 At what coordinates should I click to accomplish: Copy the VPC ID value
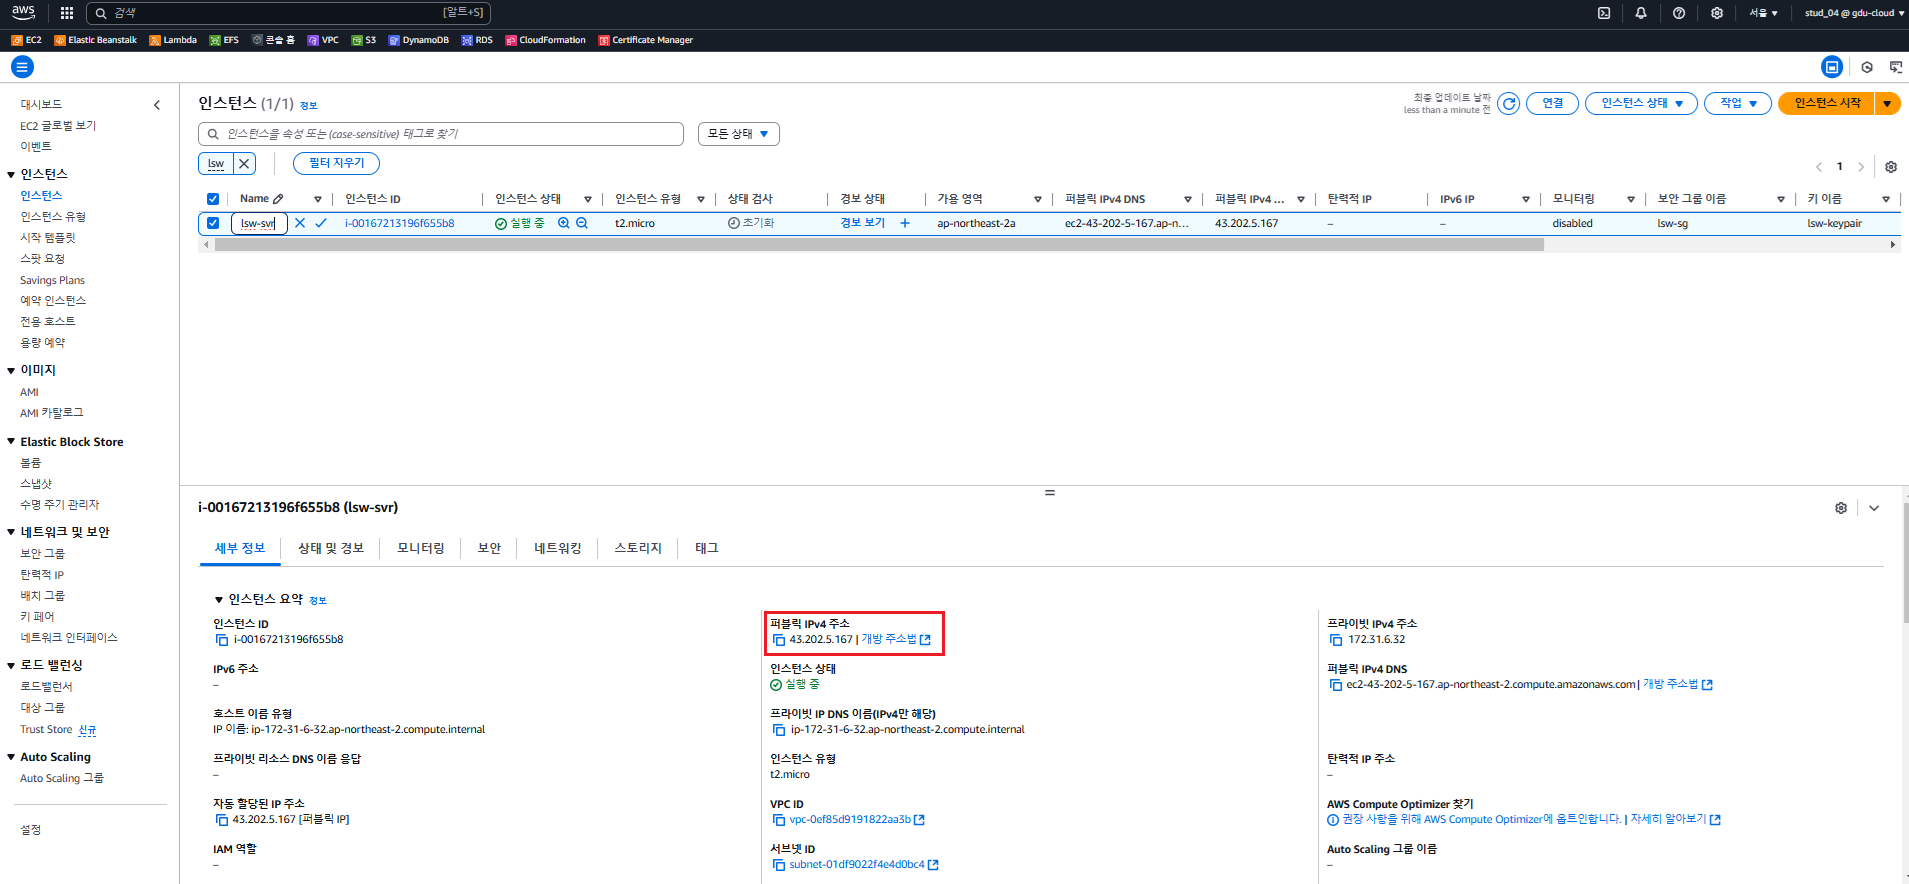pos(779,820)
